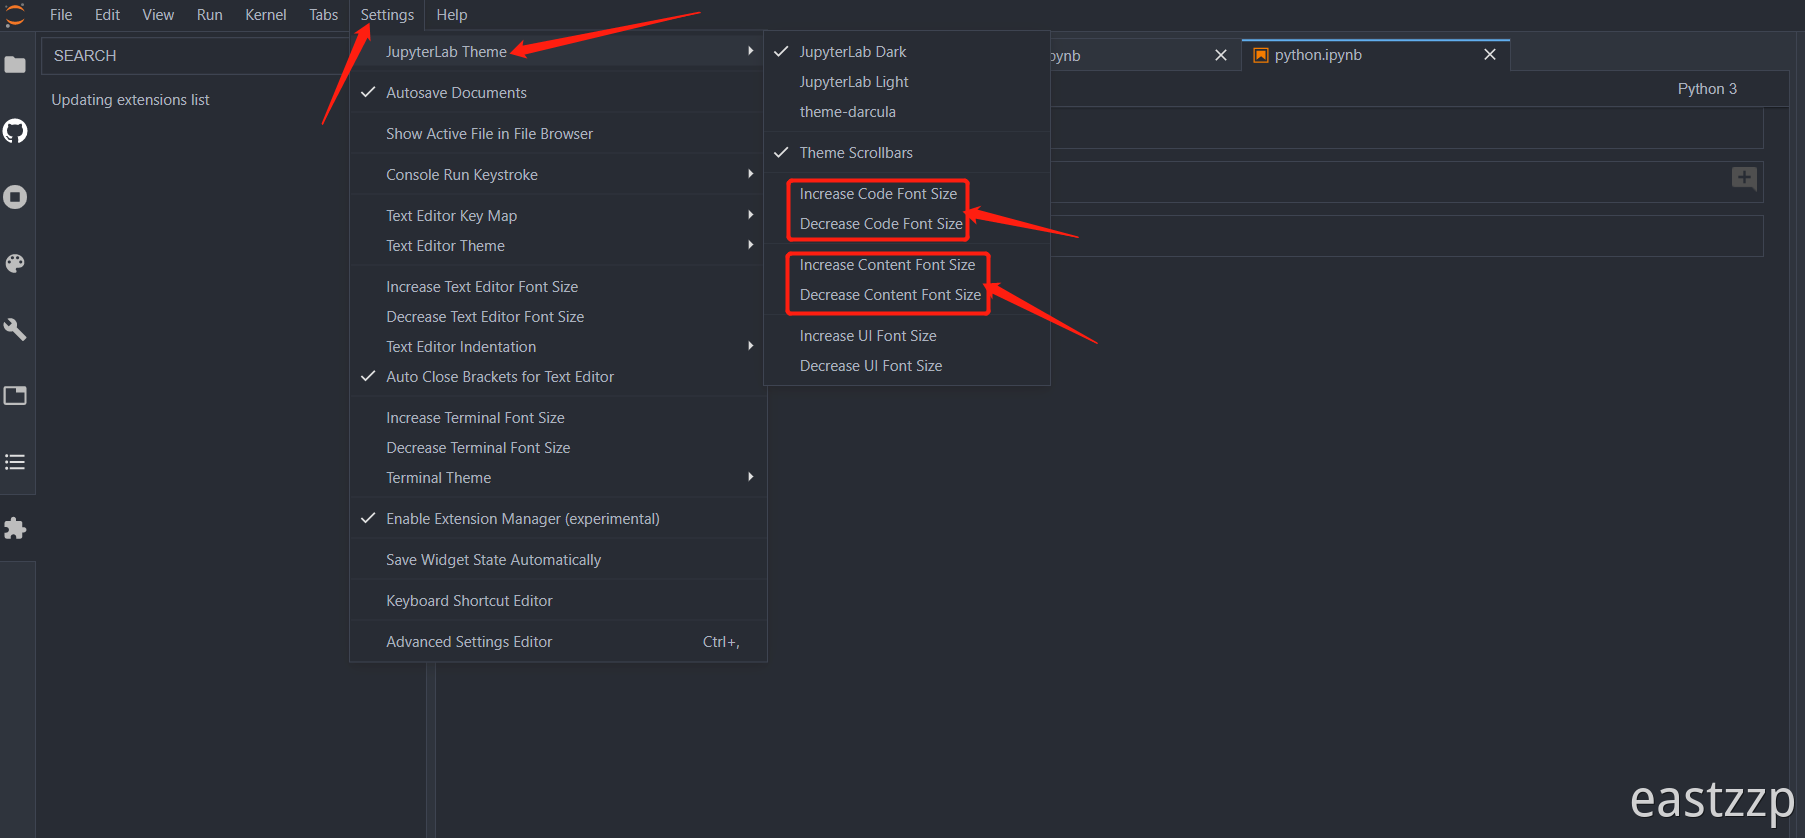Open the GitHub sidebar icon

(15, 131)
